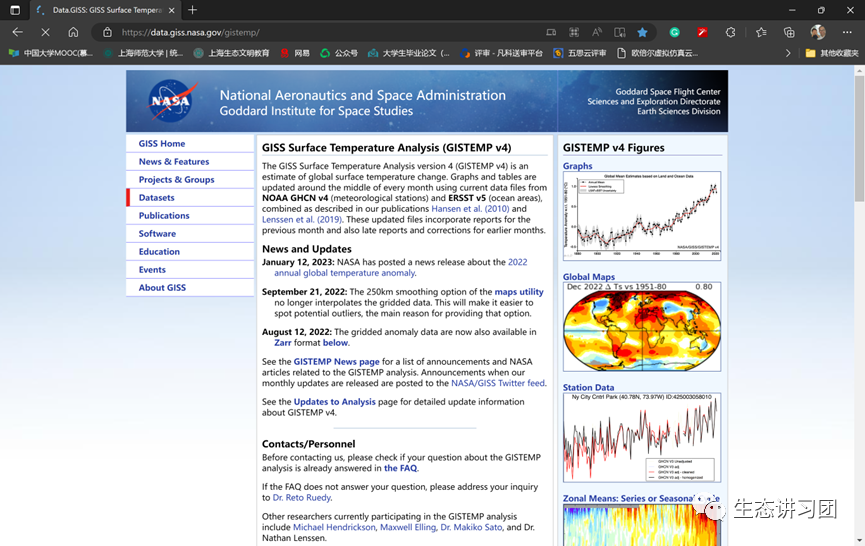Click the QR code icon in address bar

click(574, 33)
